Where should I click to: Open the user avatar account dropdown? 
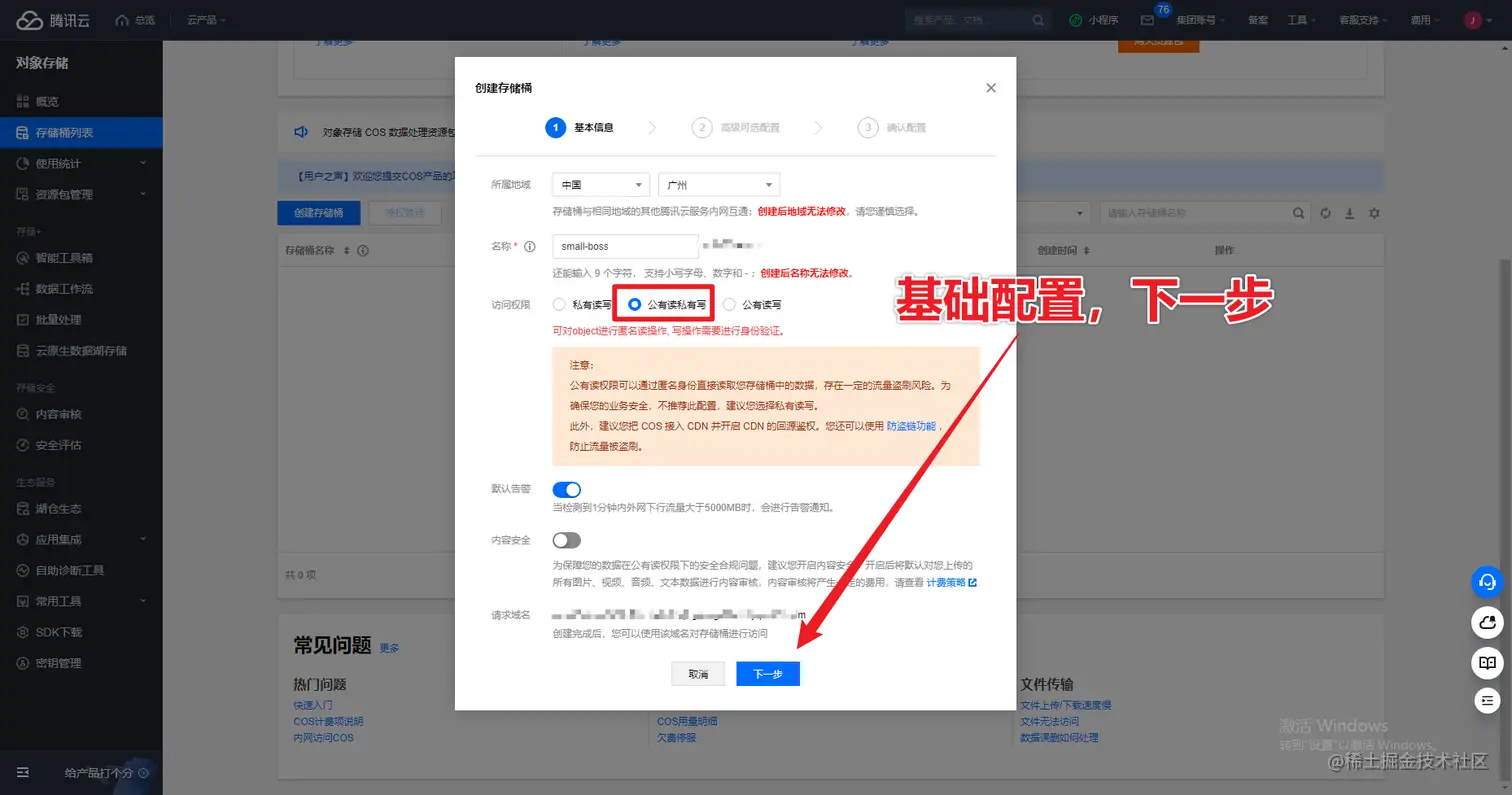[x=1478, y=20]
